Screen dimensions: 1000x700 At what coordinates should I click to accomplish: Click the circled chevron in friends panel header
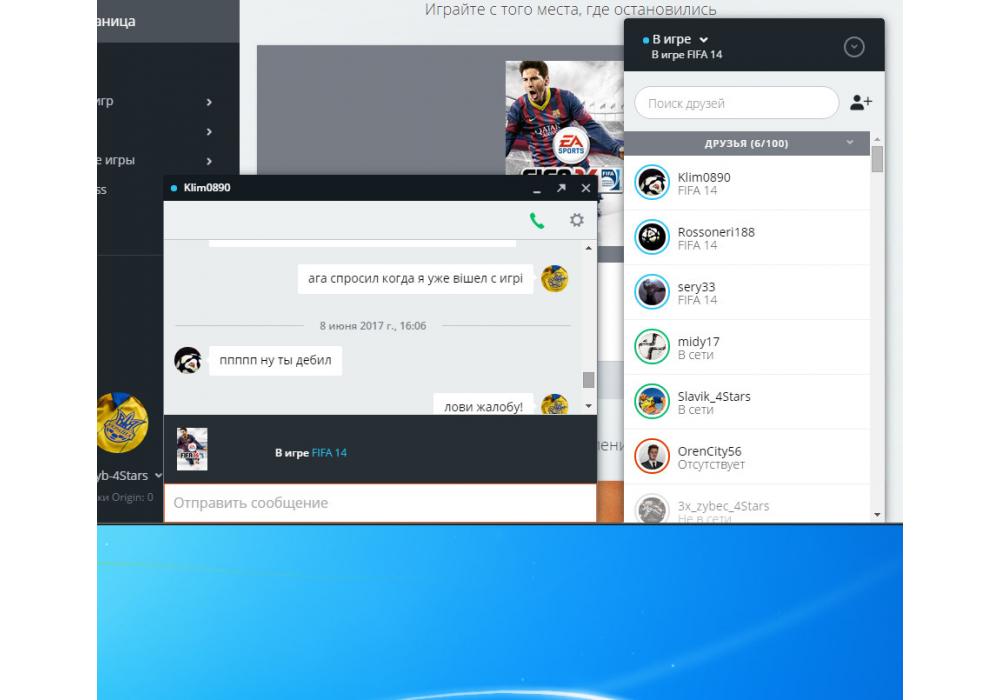click(x=854, y=47)
